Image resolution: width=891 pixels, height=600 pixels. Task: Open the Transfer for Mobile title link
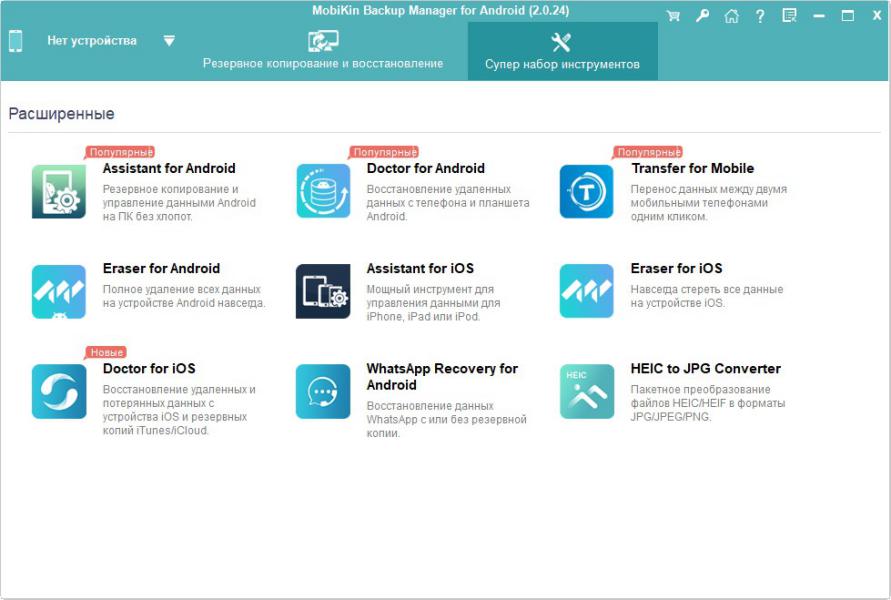(693, 168)
